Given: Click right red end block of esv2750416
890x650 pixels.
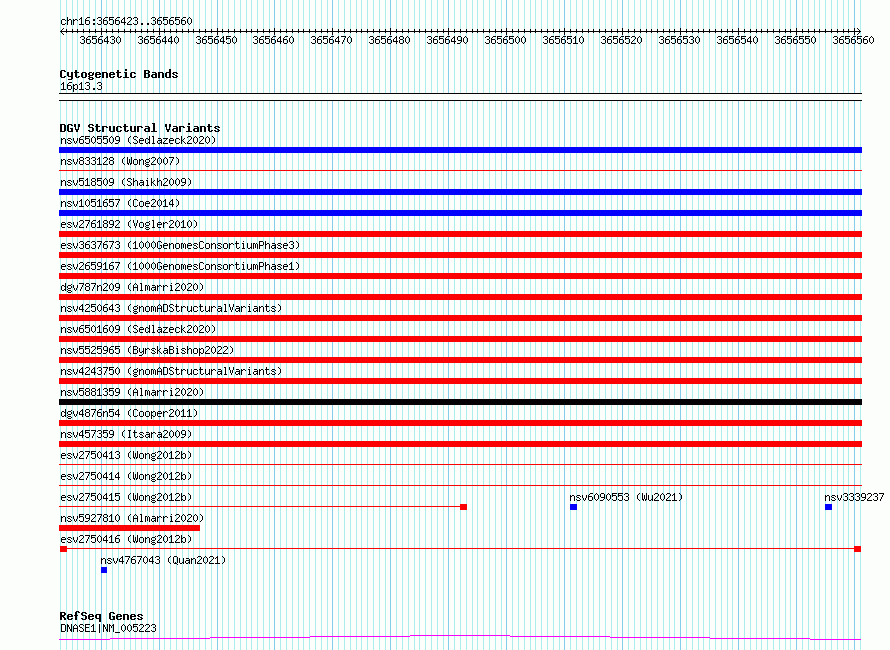Looking at the screenshot, I should (x=858, y=549).
